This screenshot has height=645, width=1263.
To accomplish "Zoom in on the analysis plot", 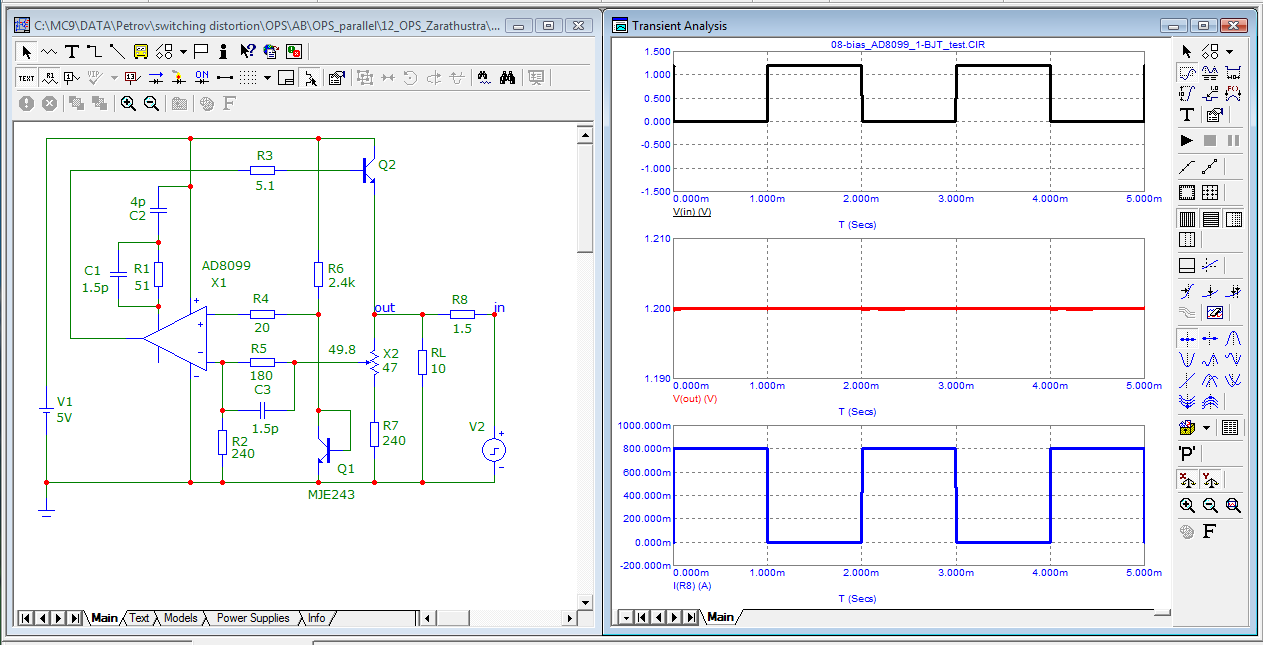I will (1187, 506).
